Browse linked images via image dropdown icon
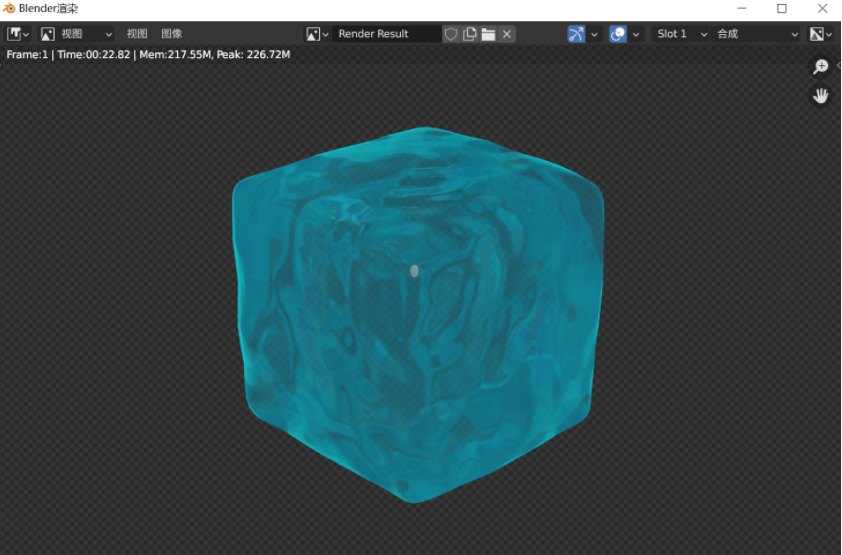The image size is (842, 555). tap(317, 34)
